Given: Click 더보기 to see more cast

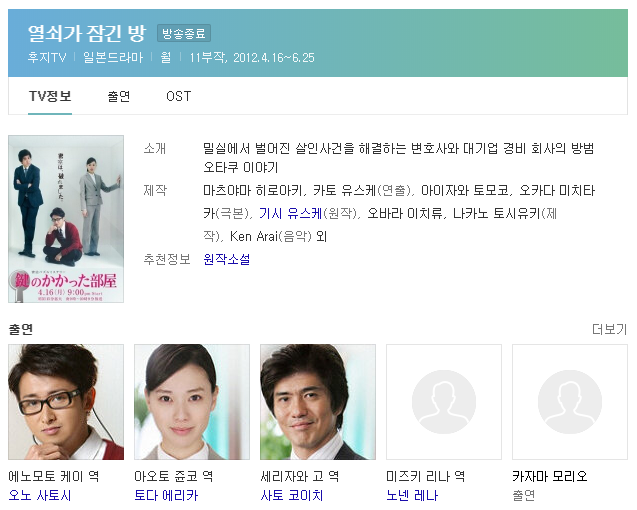Looking at the screenshot, I should tap(609, 329).
